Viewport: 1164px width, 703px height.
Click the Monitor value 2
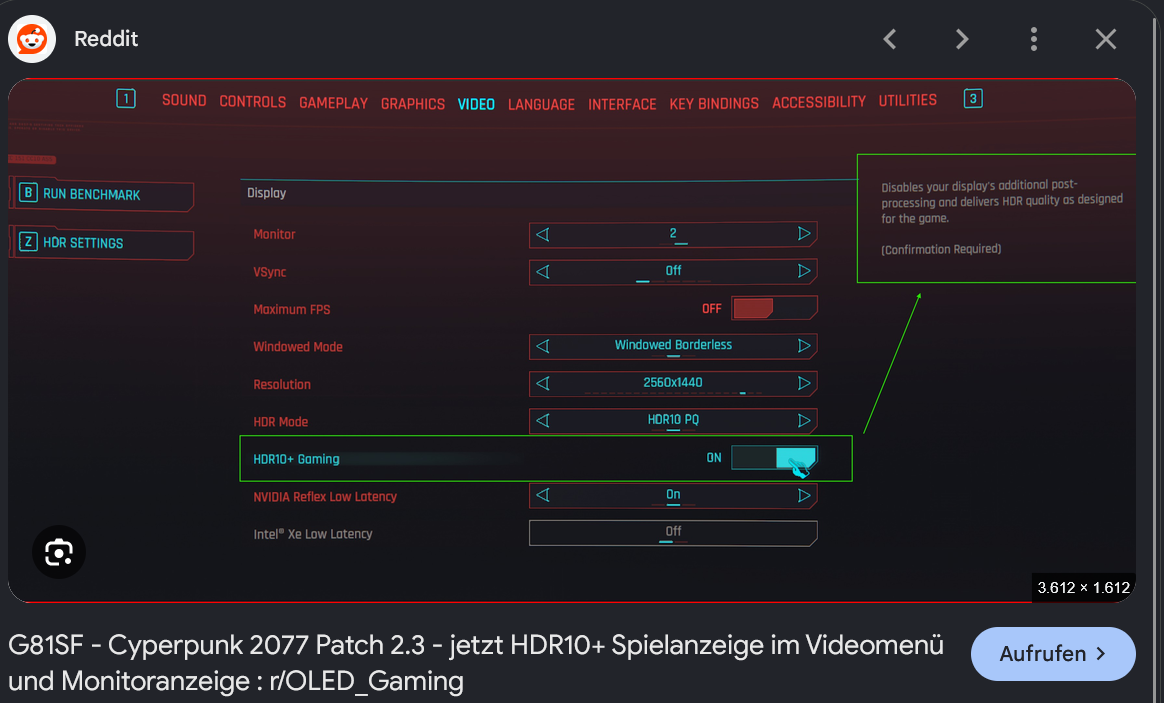coord(673,233)
